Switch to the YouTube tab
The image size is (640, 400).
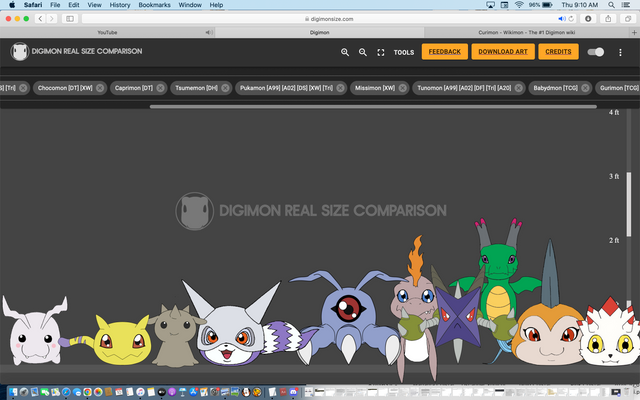tap(107, 32)
